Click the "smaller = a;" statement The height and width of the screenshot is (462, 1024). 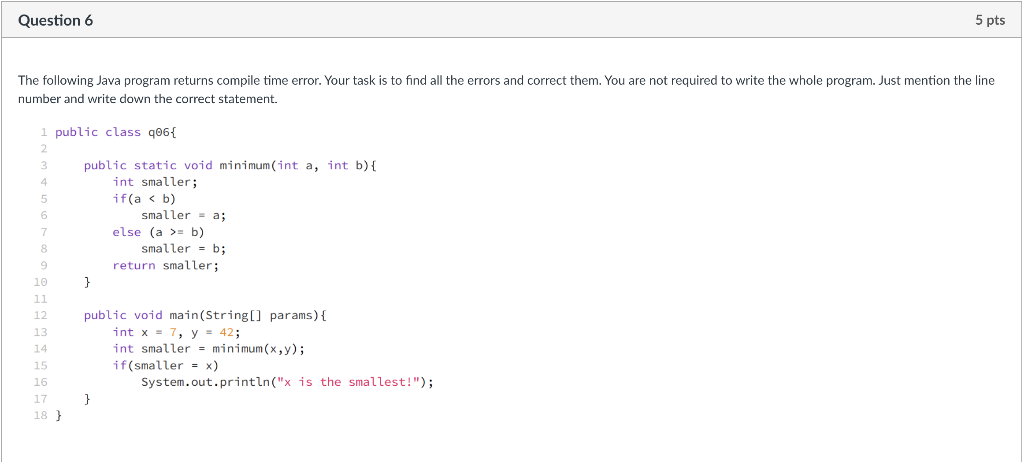pyautogui.click(x=184, y=216)
